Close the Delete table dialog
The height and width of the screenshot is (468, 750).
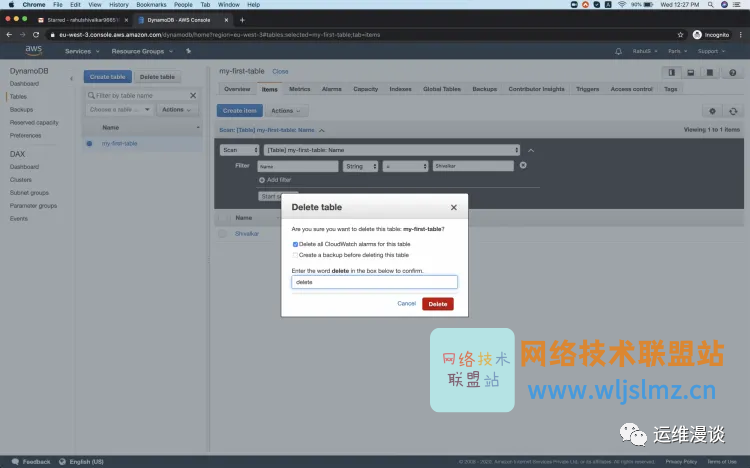453,207
